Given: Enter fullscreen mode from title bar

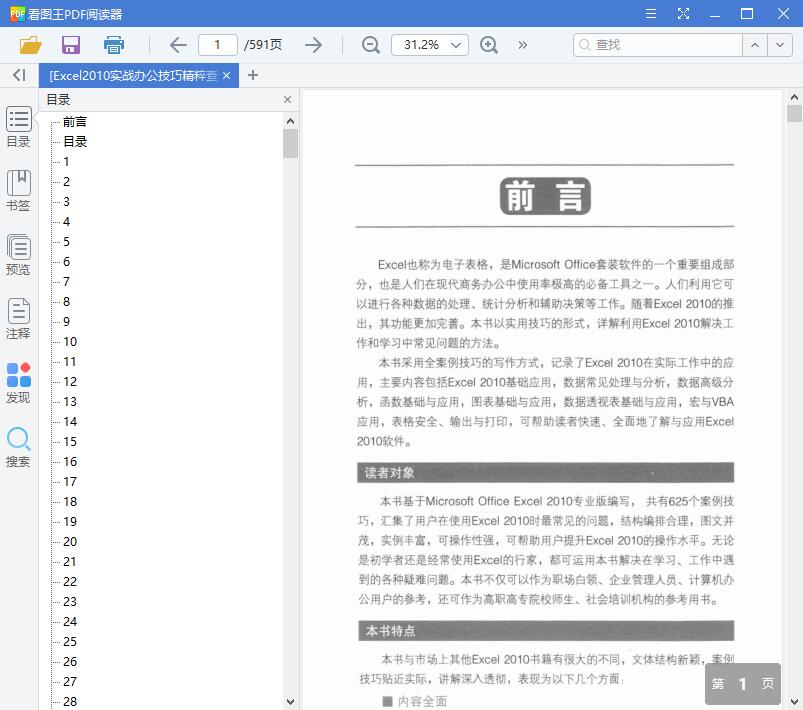Looking at the screenshot, I should coord(683,13).
